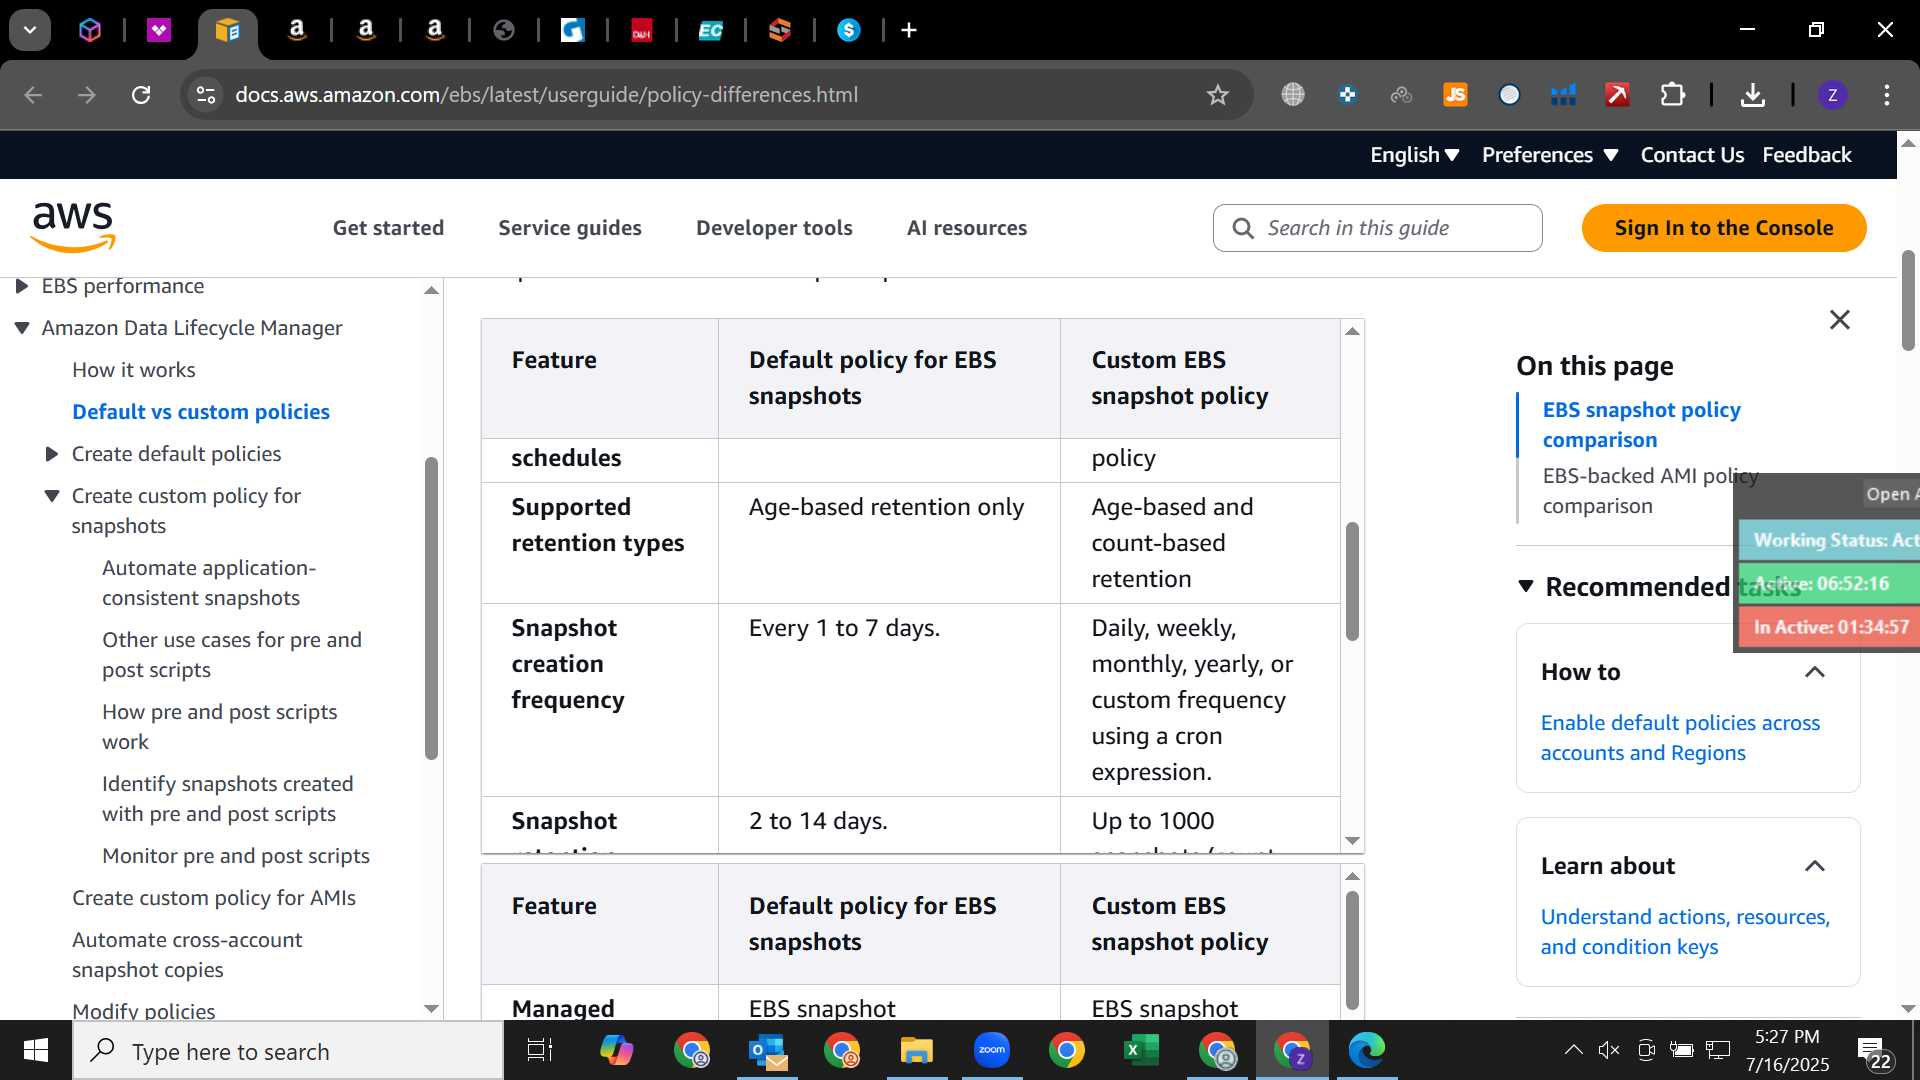This screenshot has width=1920, height=1080.
Task: Open the Developer tools menu
Action: click(774, 228)
